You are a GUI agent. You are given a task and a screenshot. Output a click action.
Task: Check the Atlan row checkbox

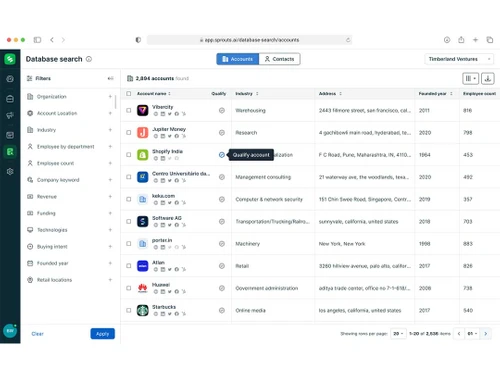tap(129, 266)
